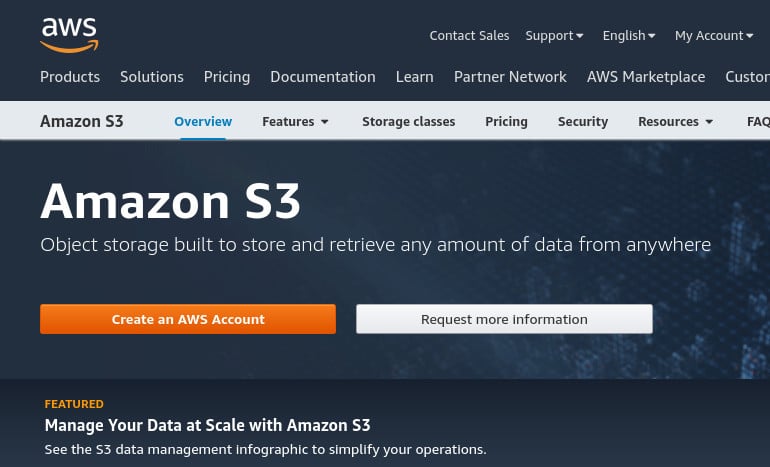The width and height of the screenshot is (770, 467).
Task: Switch to the Overview tab
Action: (203, 122)
